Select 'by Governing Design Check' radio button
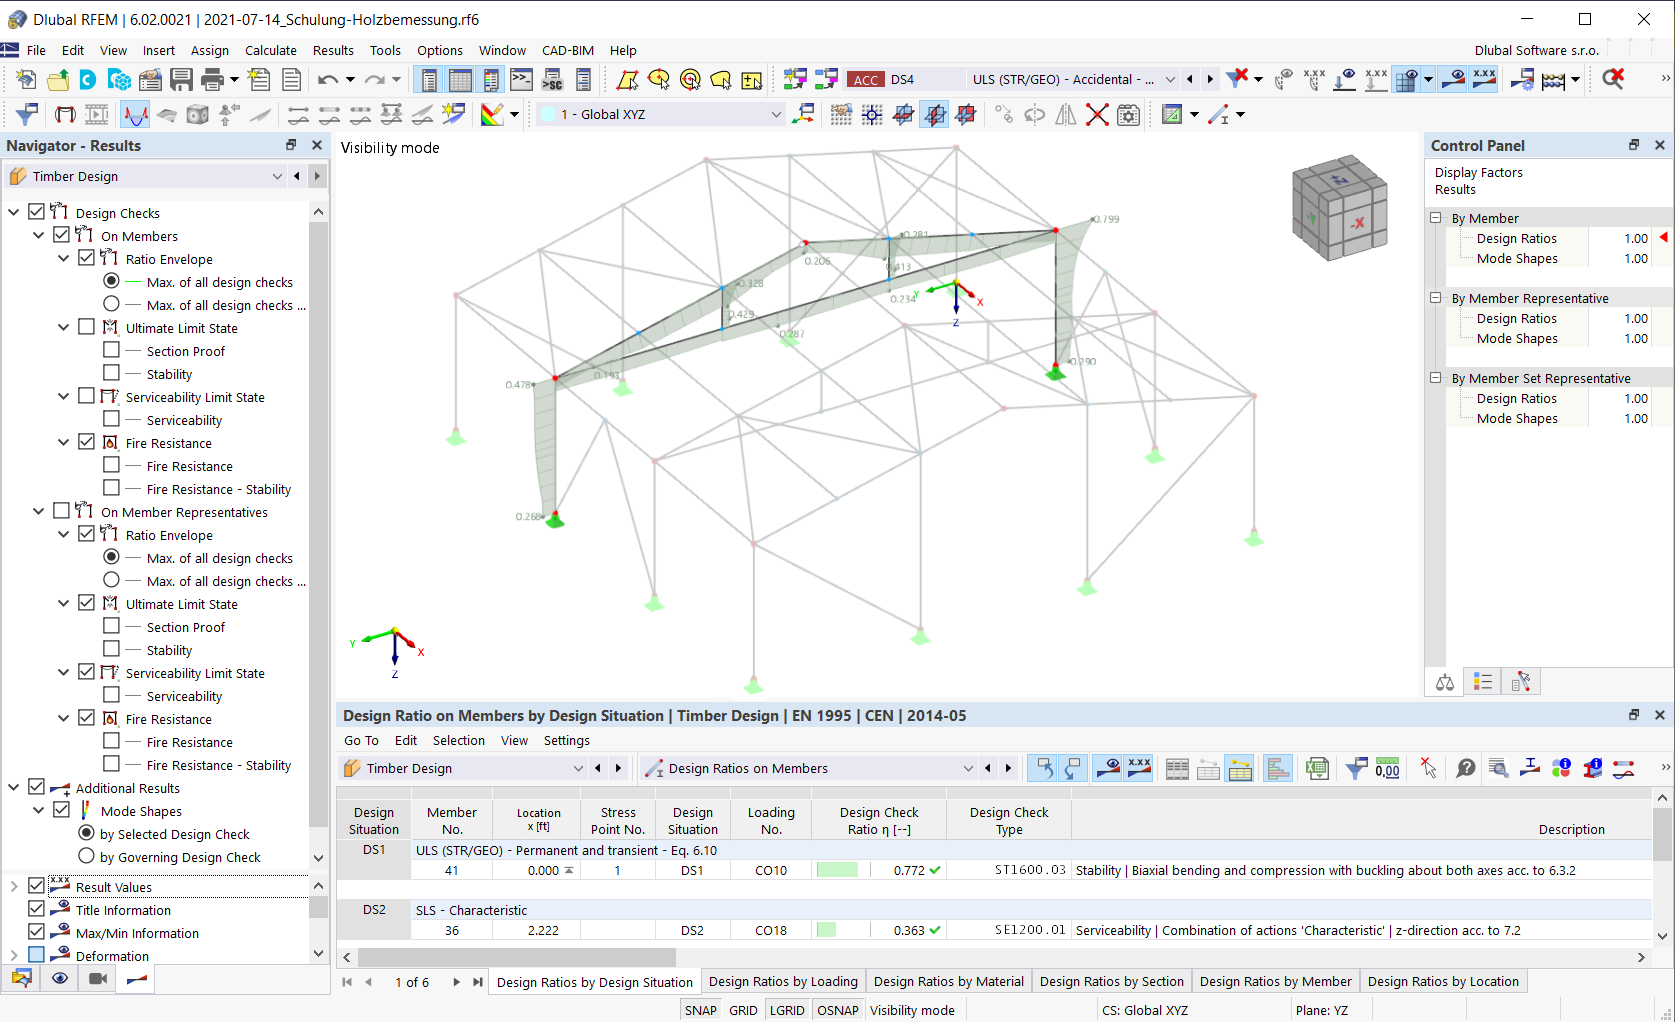 click(x=86, y=856)
